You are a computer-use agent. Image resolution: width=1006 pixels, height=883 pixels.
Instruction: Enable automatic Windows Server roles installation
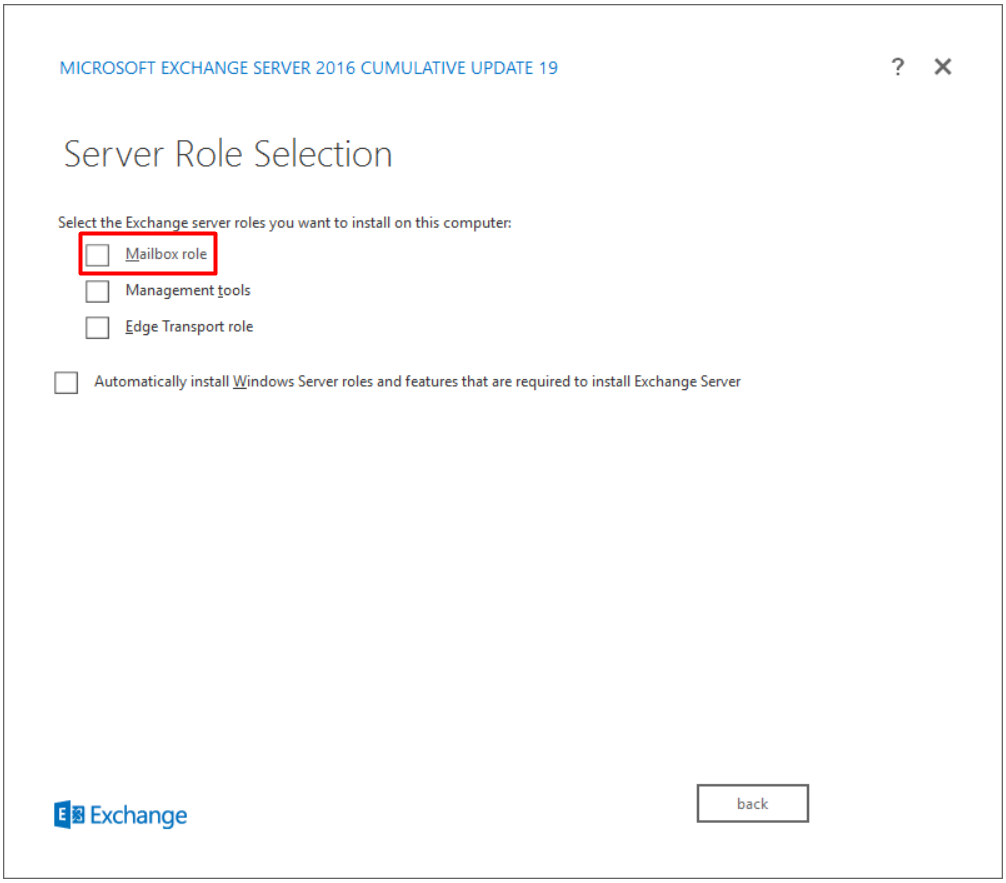(66, 382)
